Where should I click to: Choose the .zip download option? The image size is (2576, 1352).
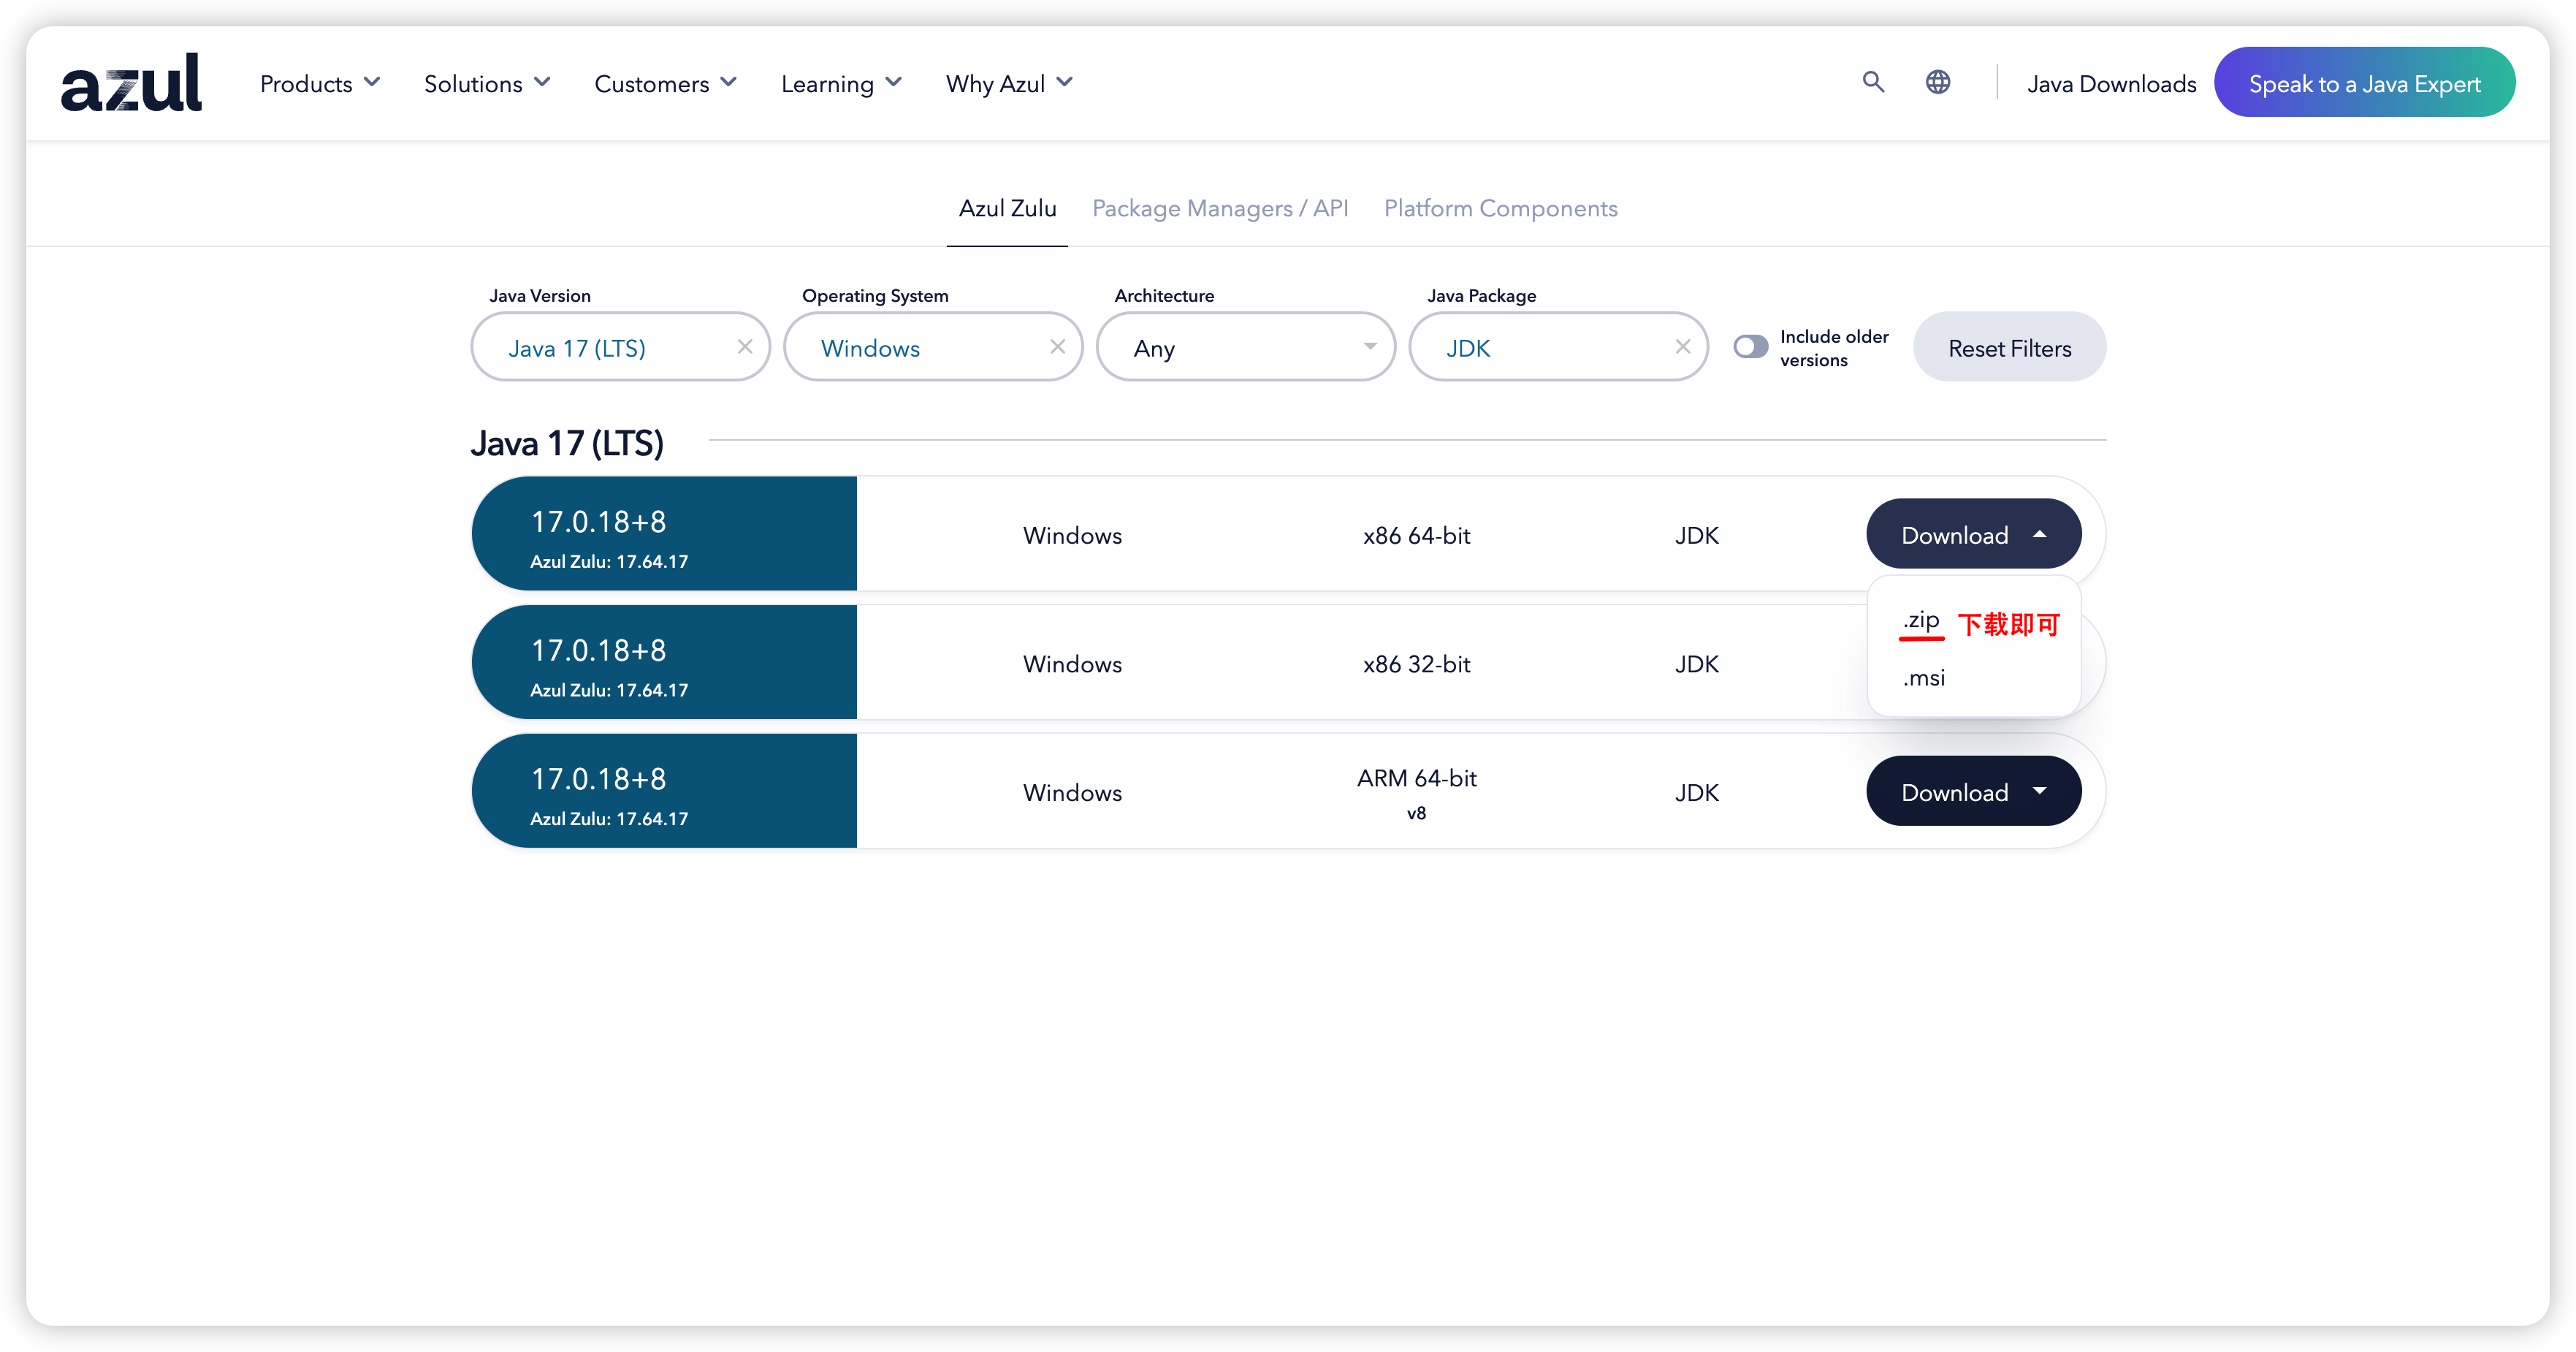(1921, 620)
